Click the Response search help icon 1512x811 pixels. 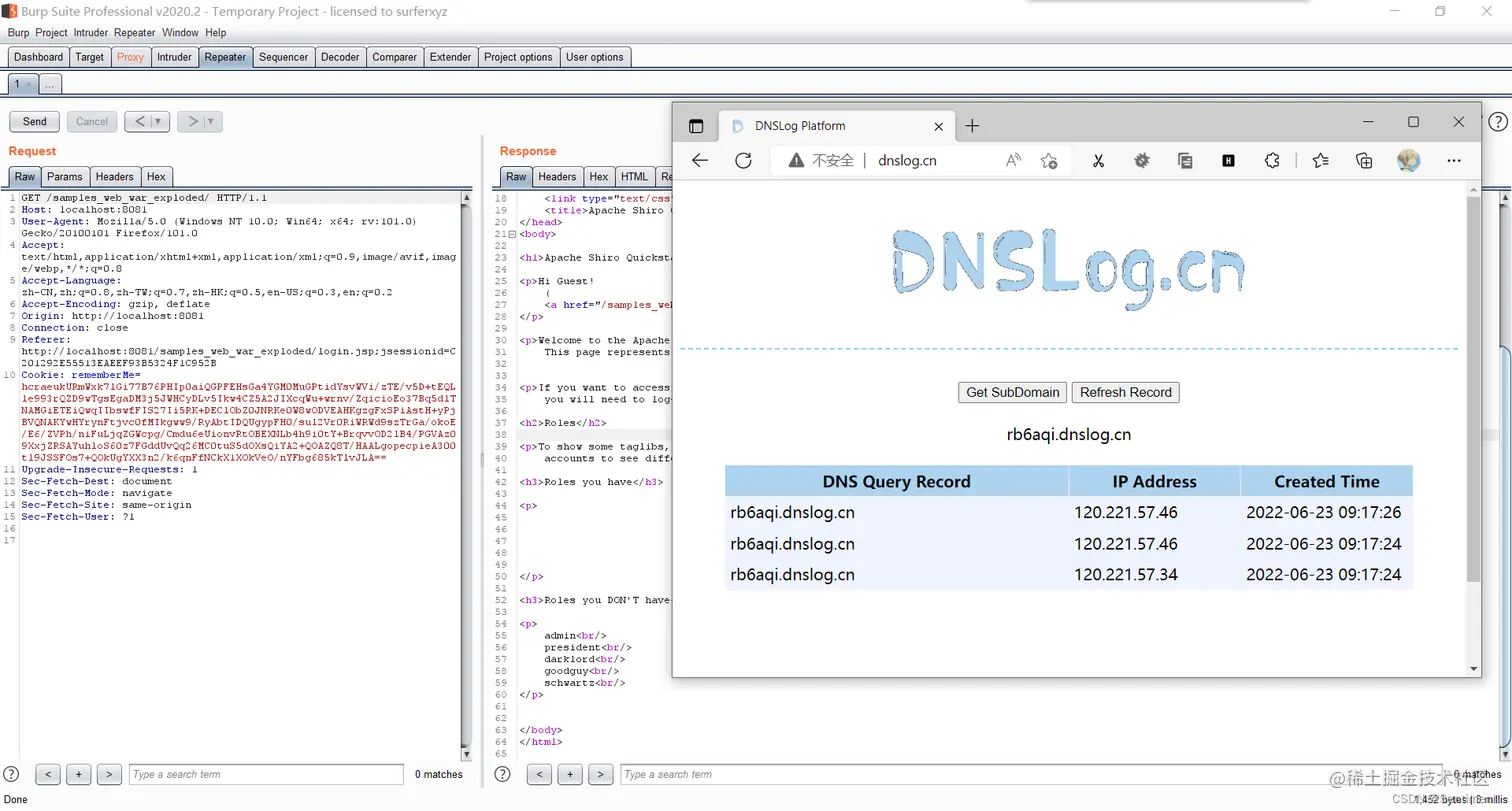tap(503, 774)
